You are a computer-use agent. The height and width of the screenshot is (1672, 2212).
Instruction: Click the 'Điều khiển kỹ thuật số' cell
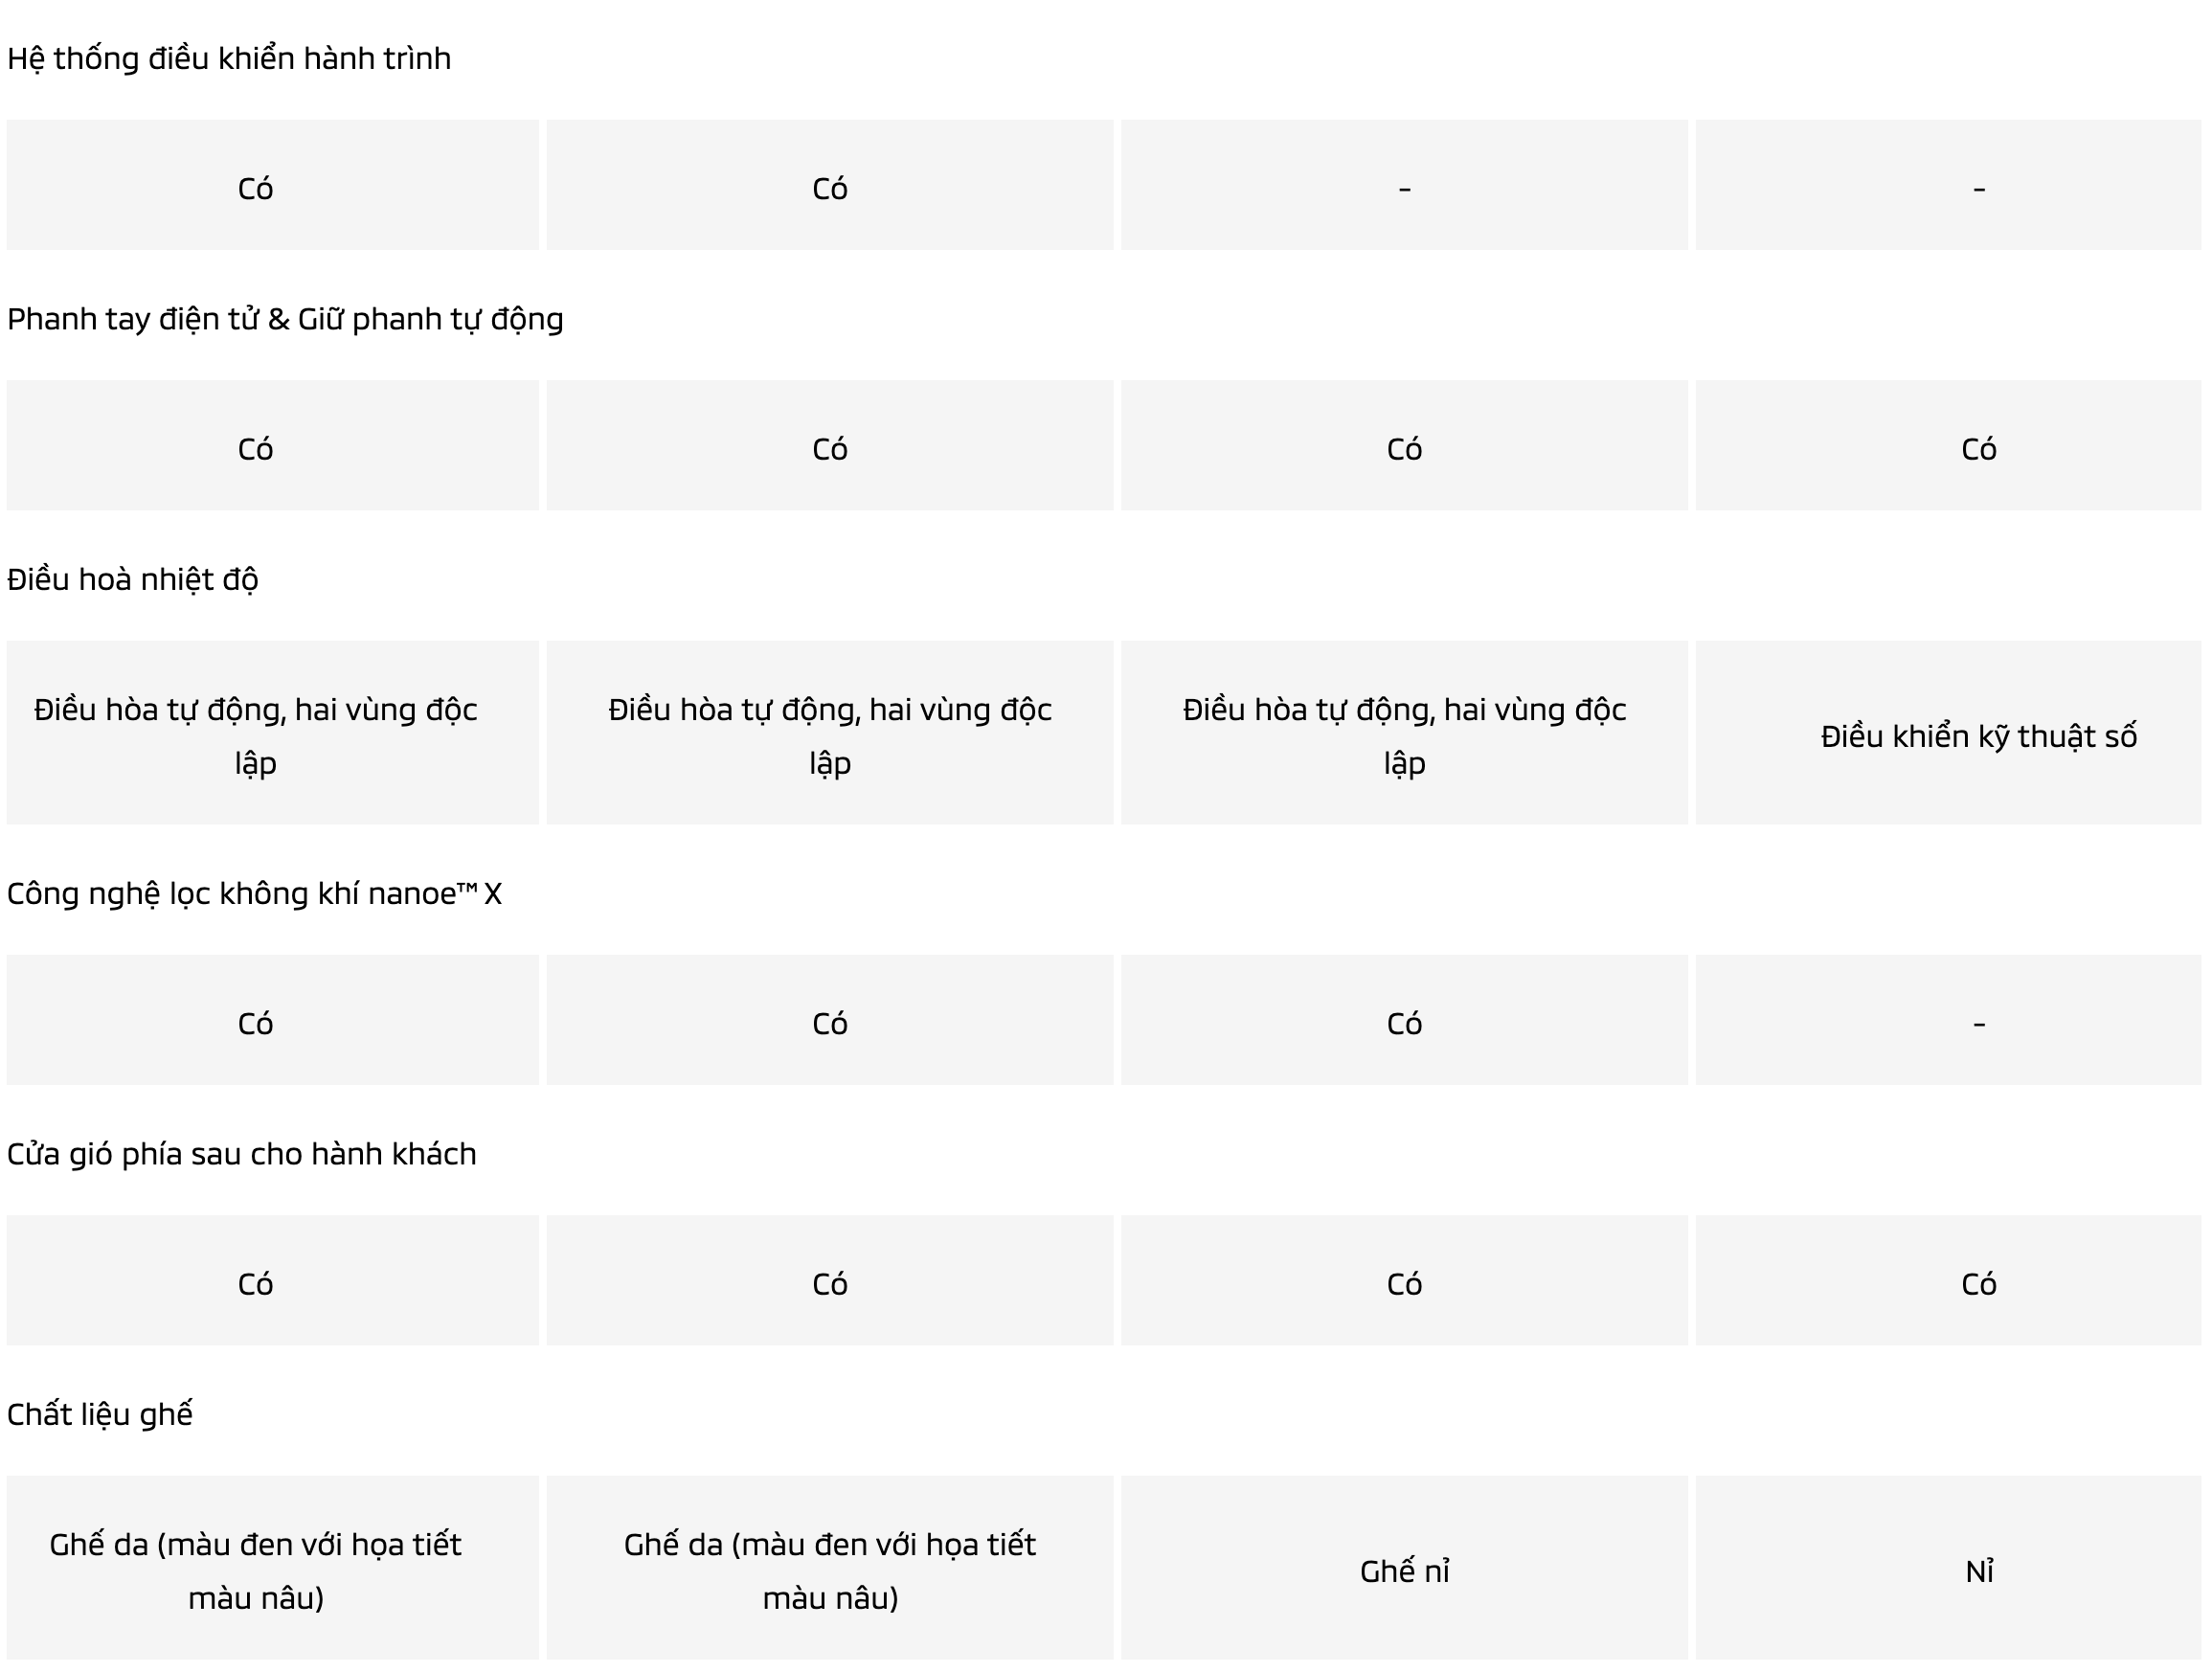(x=1978, y=736)
